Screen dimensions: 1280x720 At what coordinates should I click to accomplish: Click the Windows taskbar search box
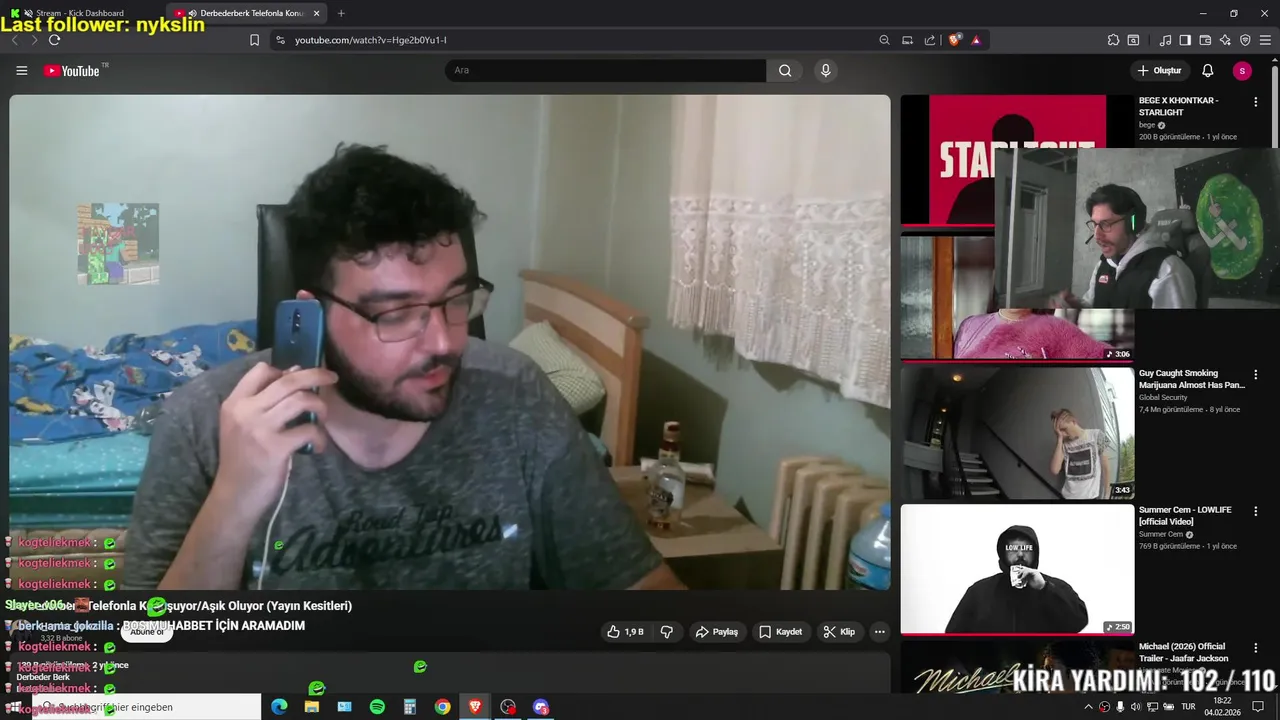tap(147, 707)
